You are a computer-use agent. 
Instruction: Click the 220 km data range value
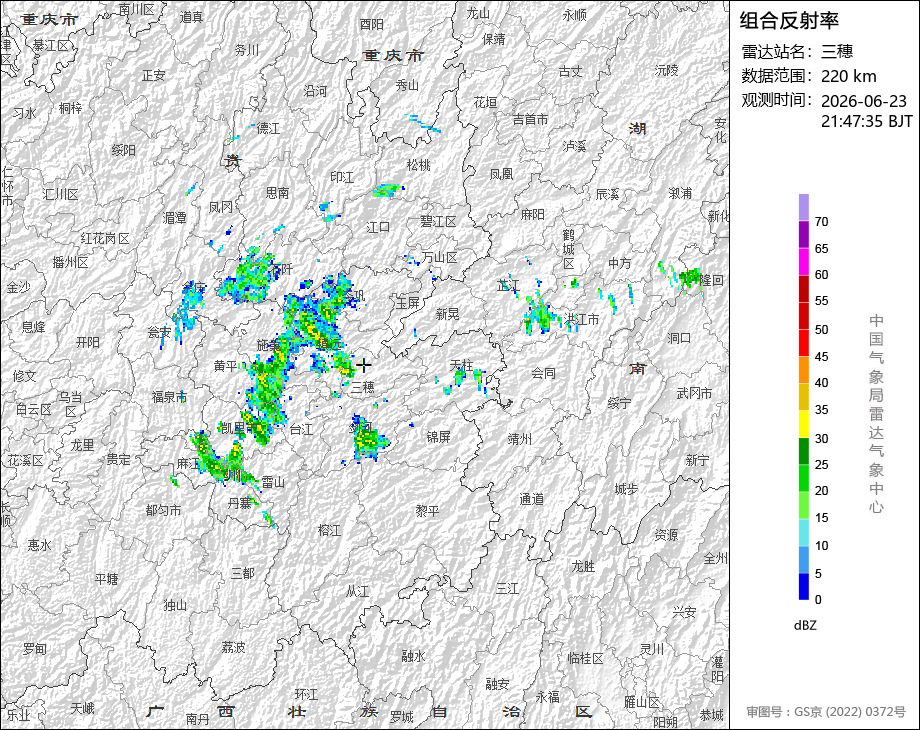[x=848, y=76]
